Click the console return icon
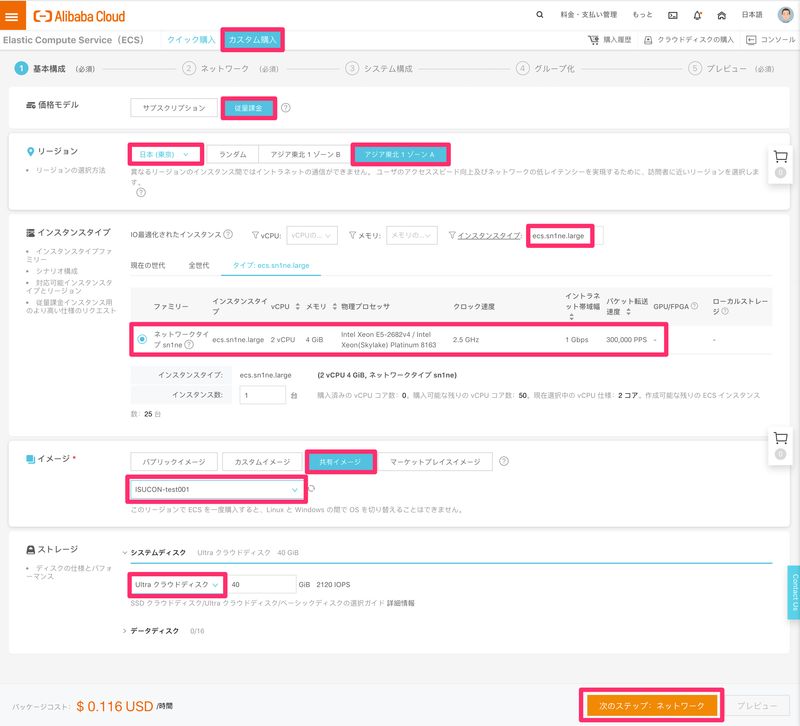This screenshot has height=726, width=800. click(751, 40)
